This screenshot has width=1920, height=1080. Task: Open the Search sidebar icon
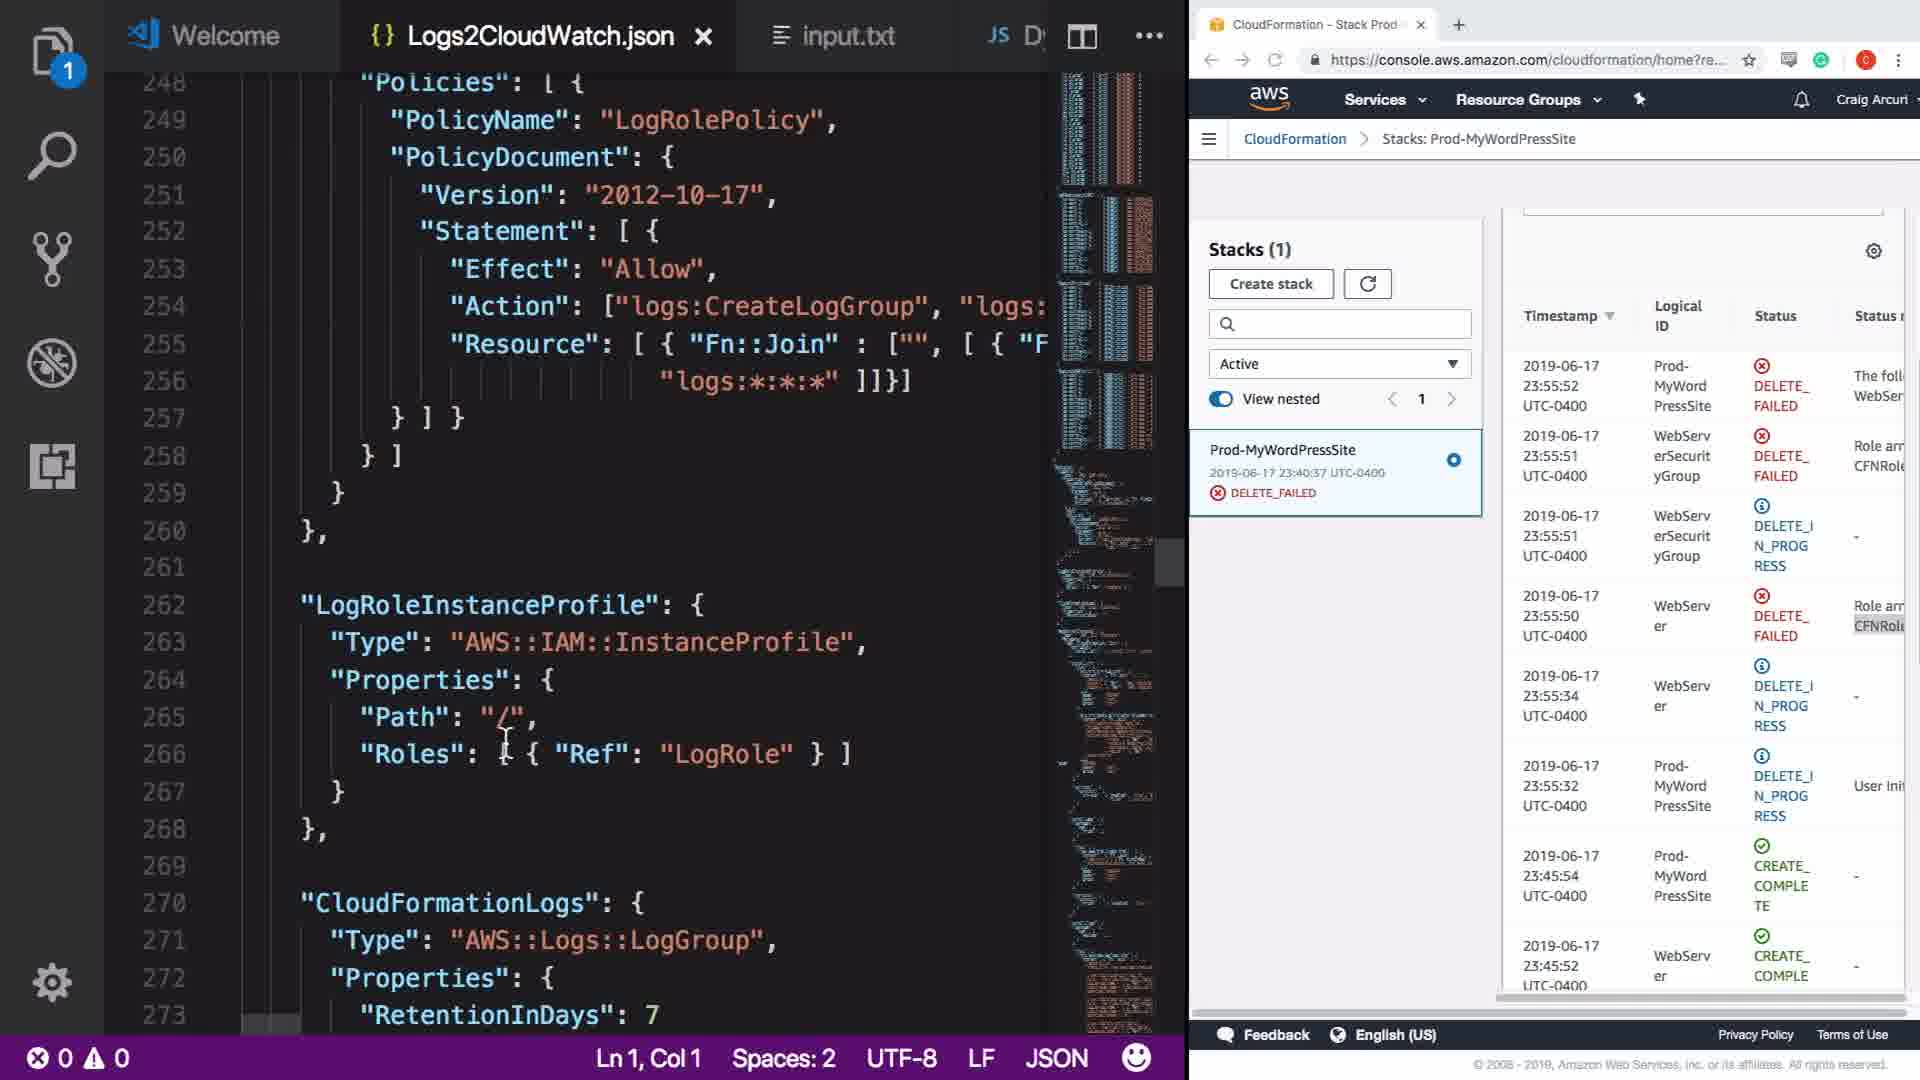(51, 157)
